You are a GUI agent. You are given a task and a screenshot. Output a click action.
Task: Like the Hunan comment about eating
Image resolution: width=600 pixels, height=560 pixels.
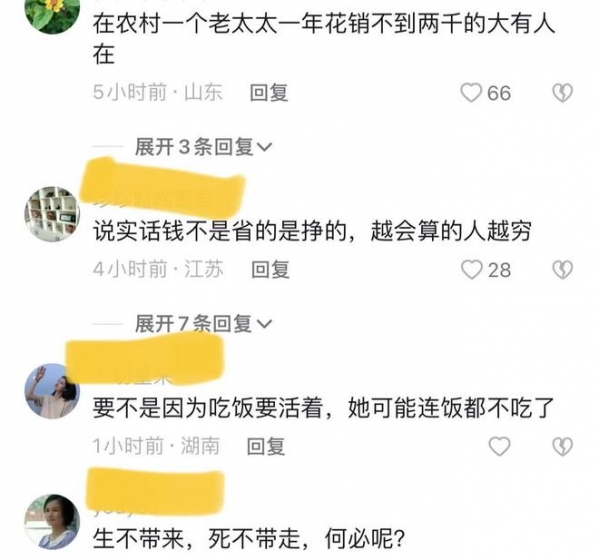[x=500, y=446]
